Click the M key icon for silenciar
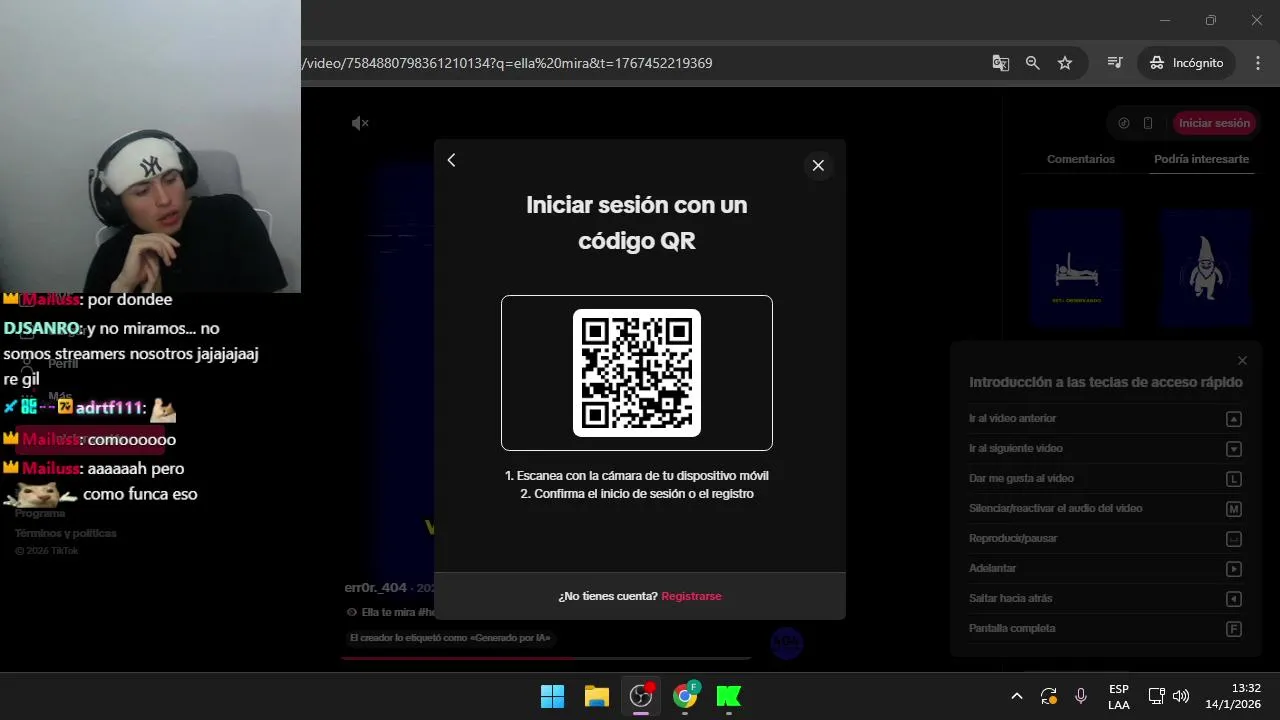The height and width of the screenshot is (720, 1280). [1234, 509]
